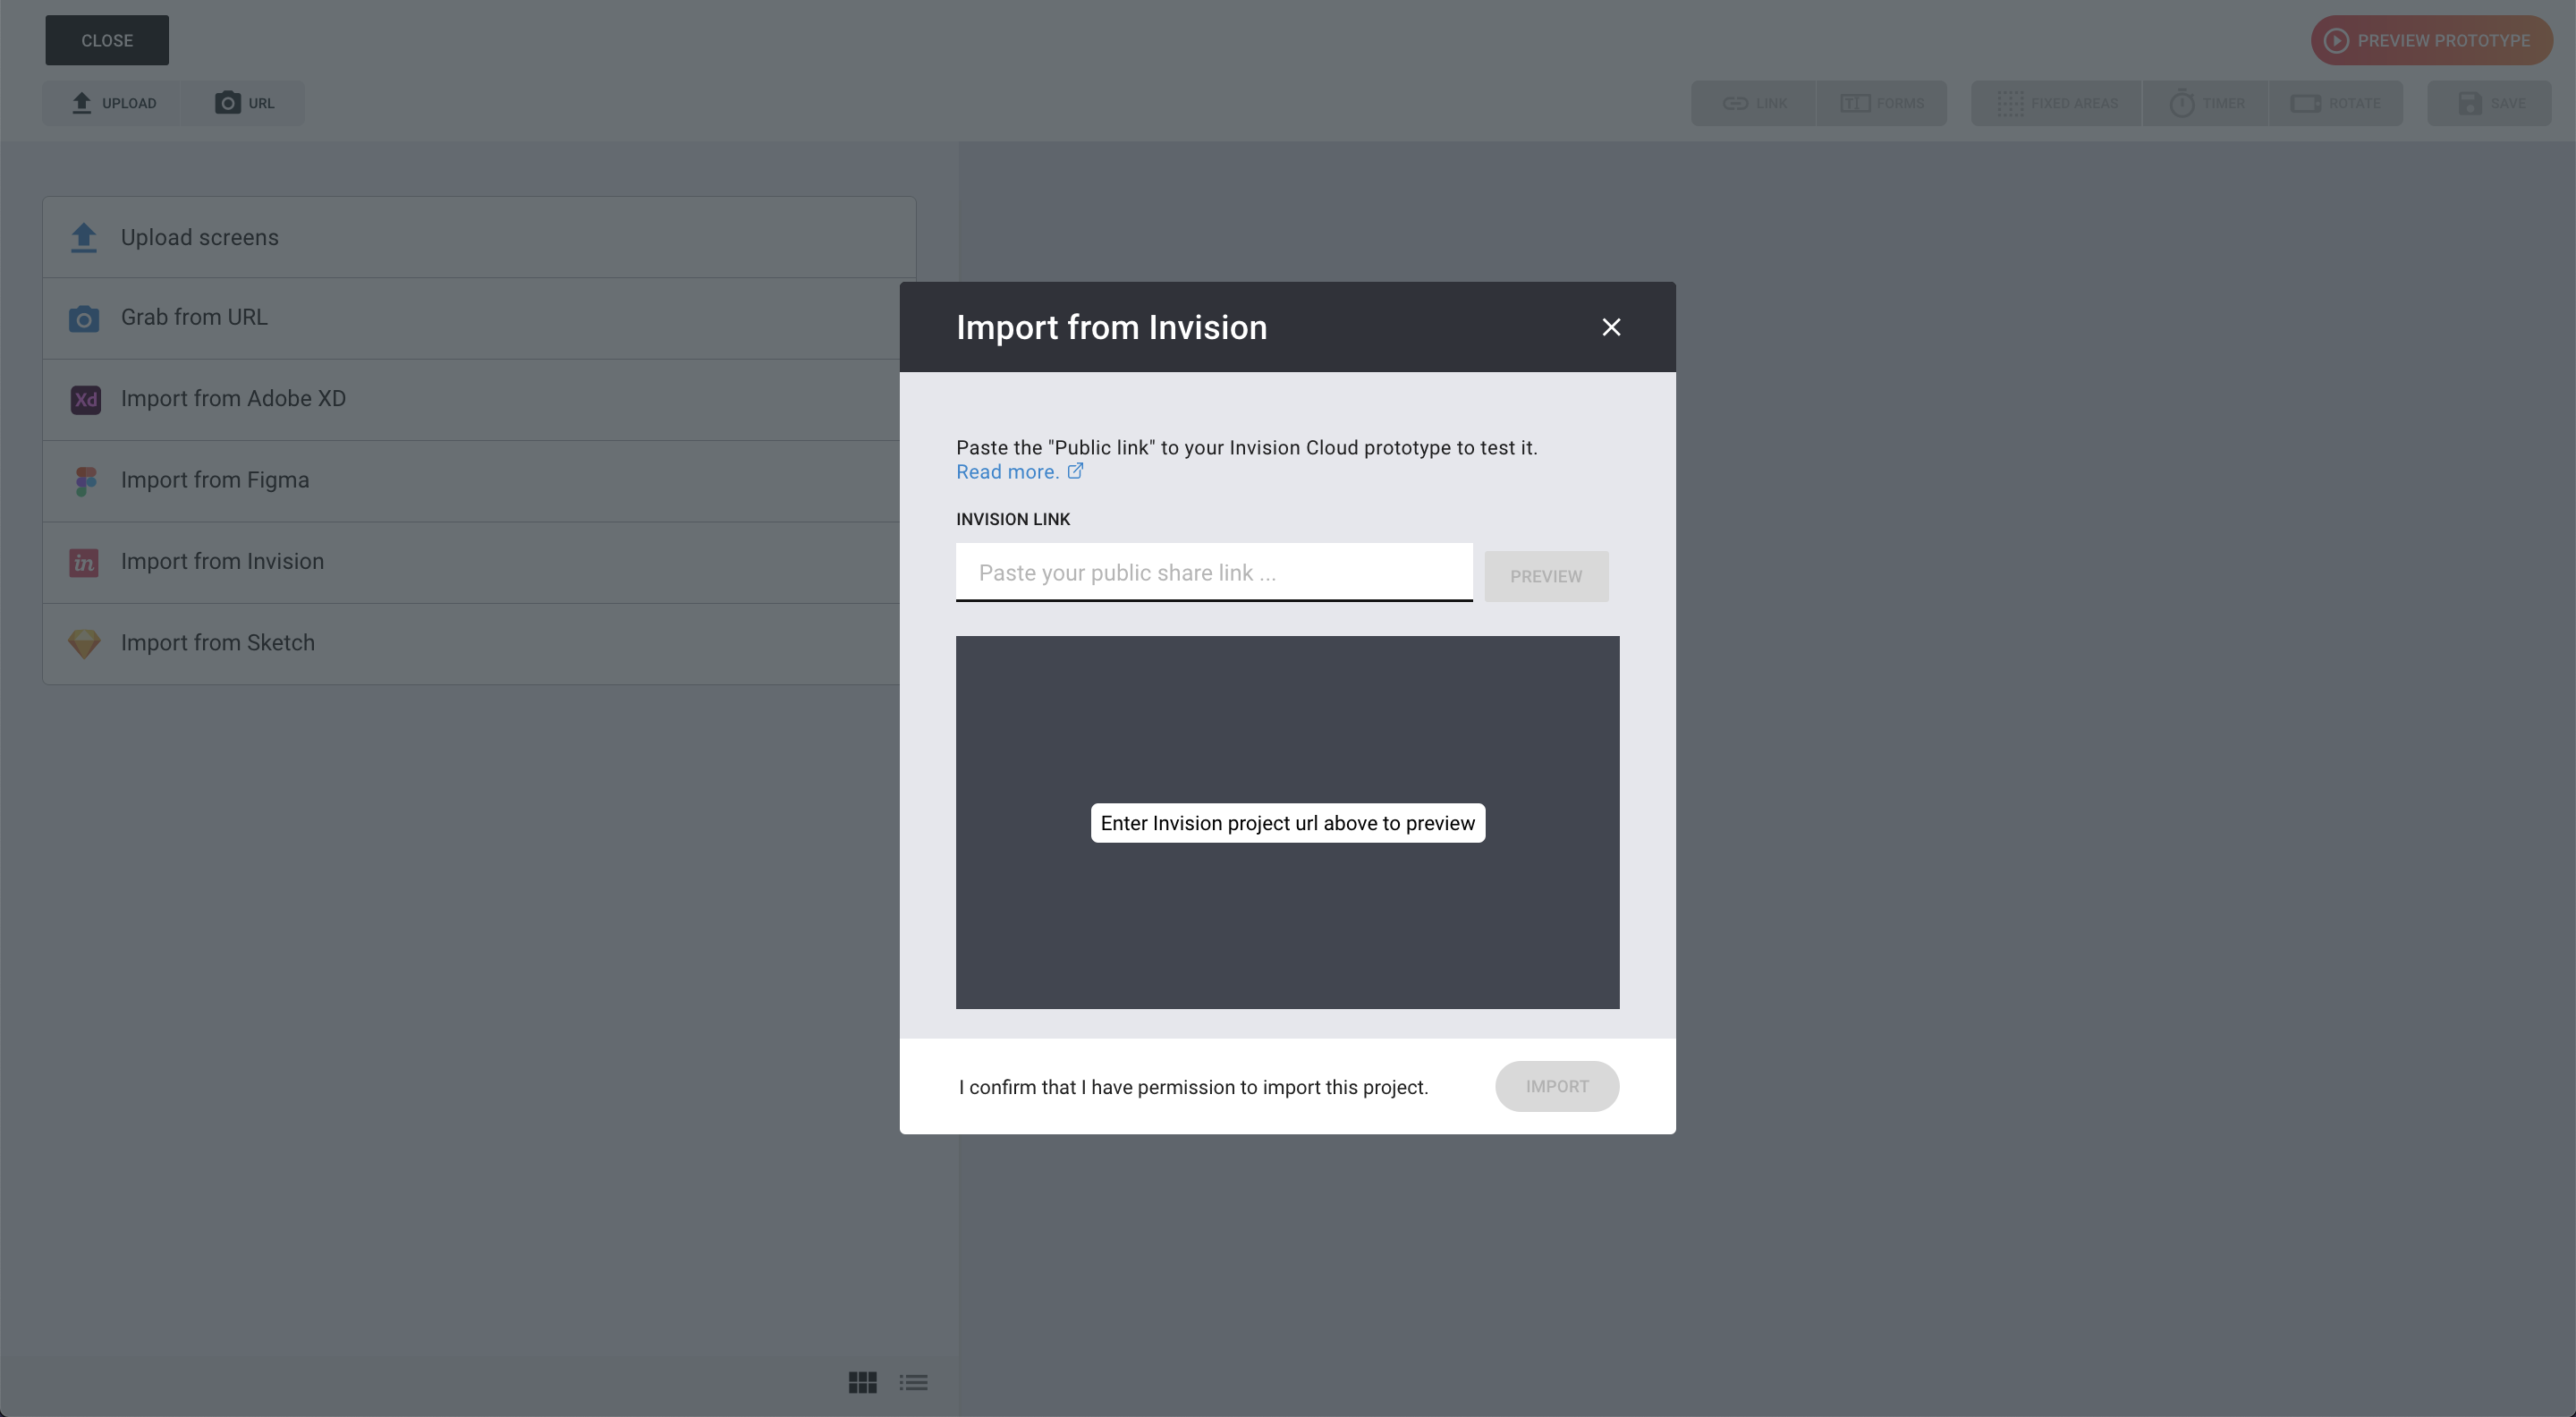
Task: Click the CLOSE button at top left
Action: [107, 40]
